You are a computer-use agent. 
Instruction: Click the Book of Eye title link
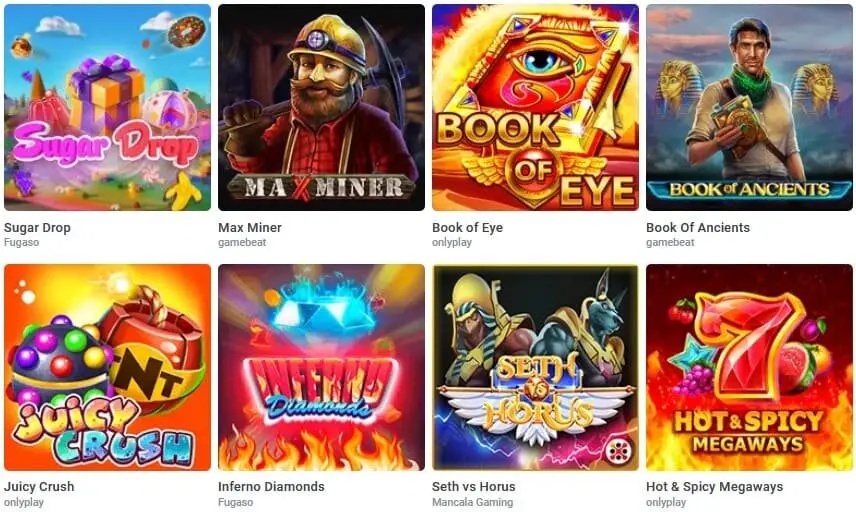pos(467,228)
